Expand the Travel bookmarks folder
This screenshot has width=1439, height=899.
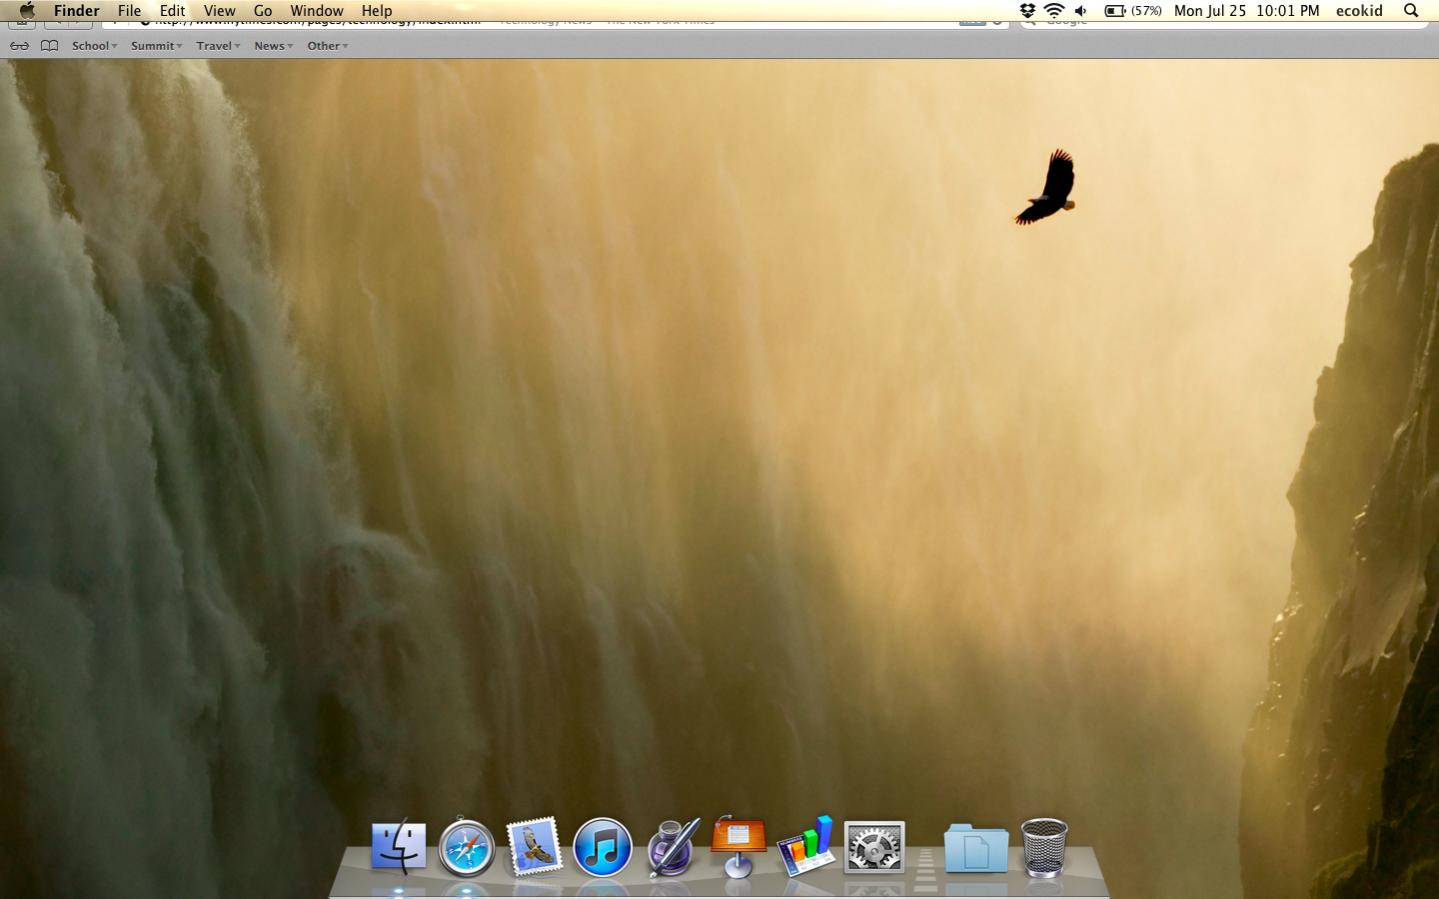218,46
